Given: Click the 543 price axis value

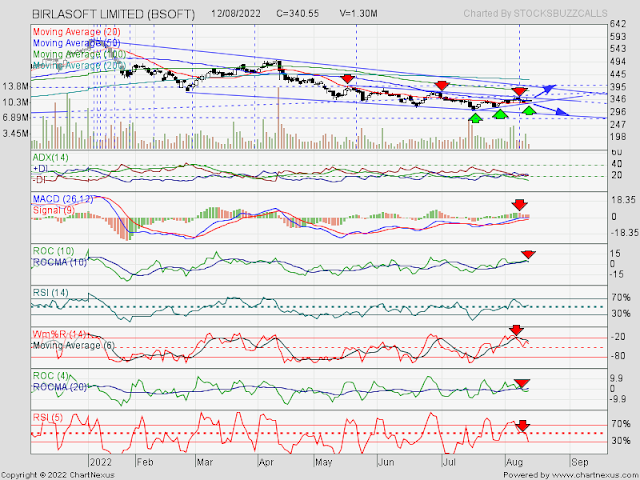Looking at the screenshot, I should (618, 49).
